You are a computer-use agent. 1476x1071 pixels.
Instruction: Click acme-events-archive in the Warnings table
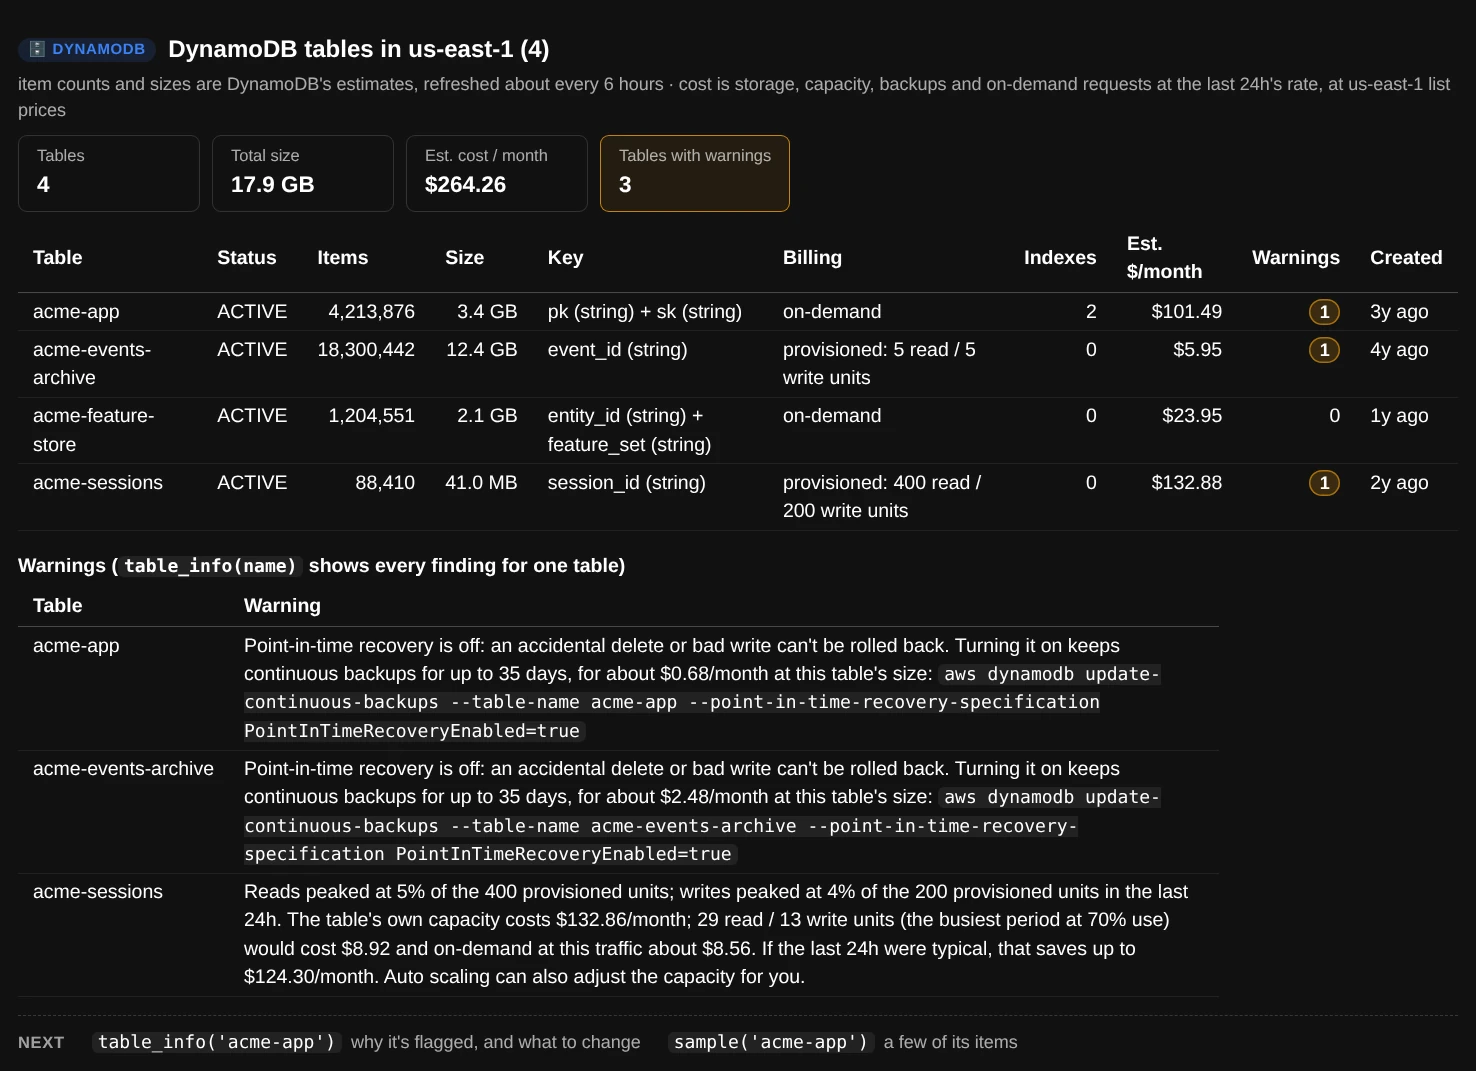123,769
